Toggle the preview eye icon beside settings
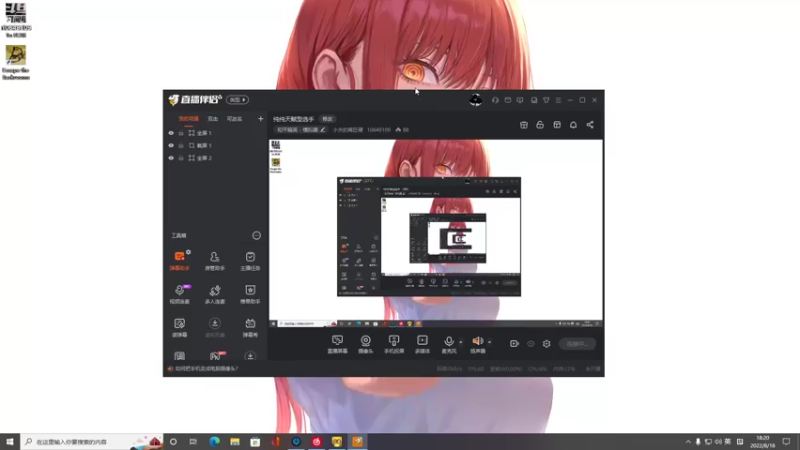The height and width of the screenshot is (450, 800). click(531, 344)
